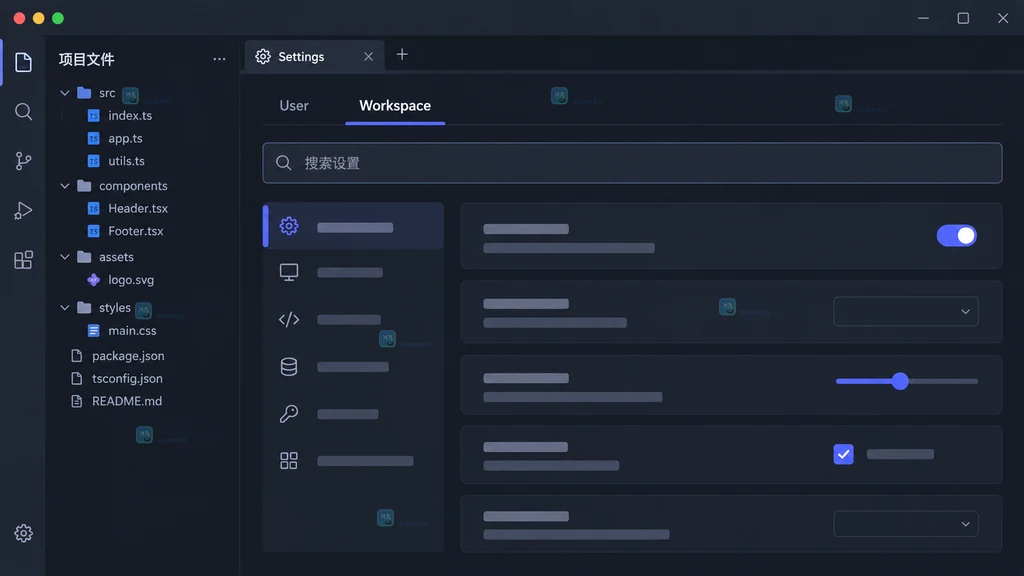Open the Extensions blocks icon
This screenshot has height=576, width=1024.
pyautogui.click(x=24, y=260)
